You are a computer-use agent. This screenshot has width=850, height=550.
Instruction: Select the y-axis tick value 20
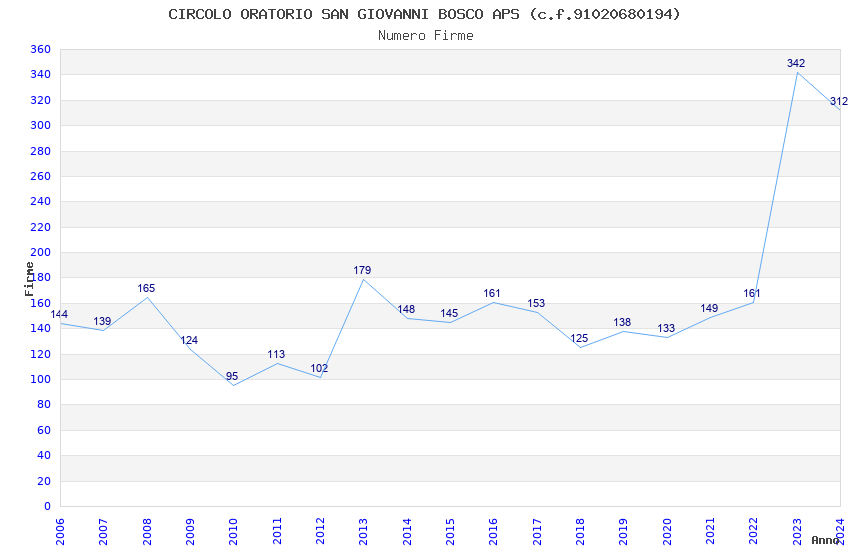(44, 481)
